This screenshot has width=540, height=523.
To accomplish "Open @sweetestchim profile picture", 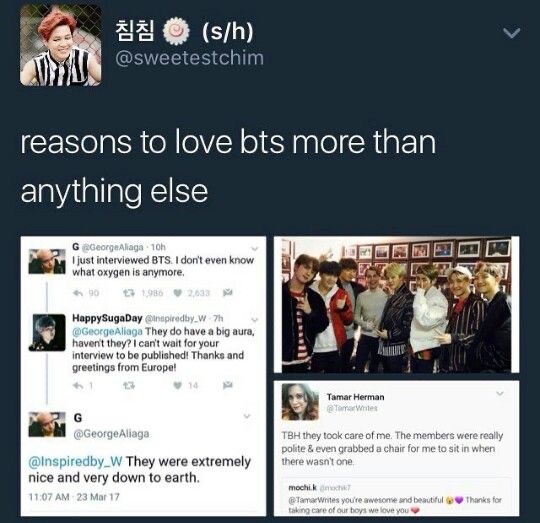I will tap(61, 45).
